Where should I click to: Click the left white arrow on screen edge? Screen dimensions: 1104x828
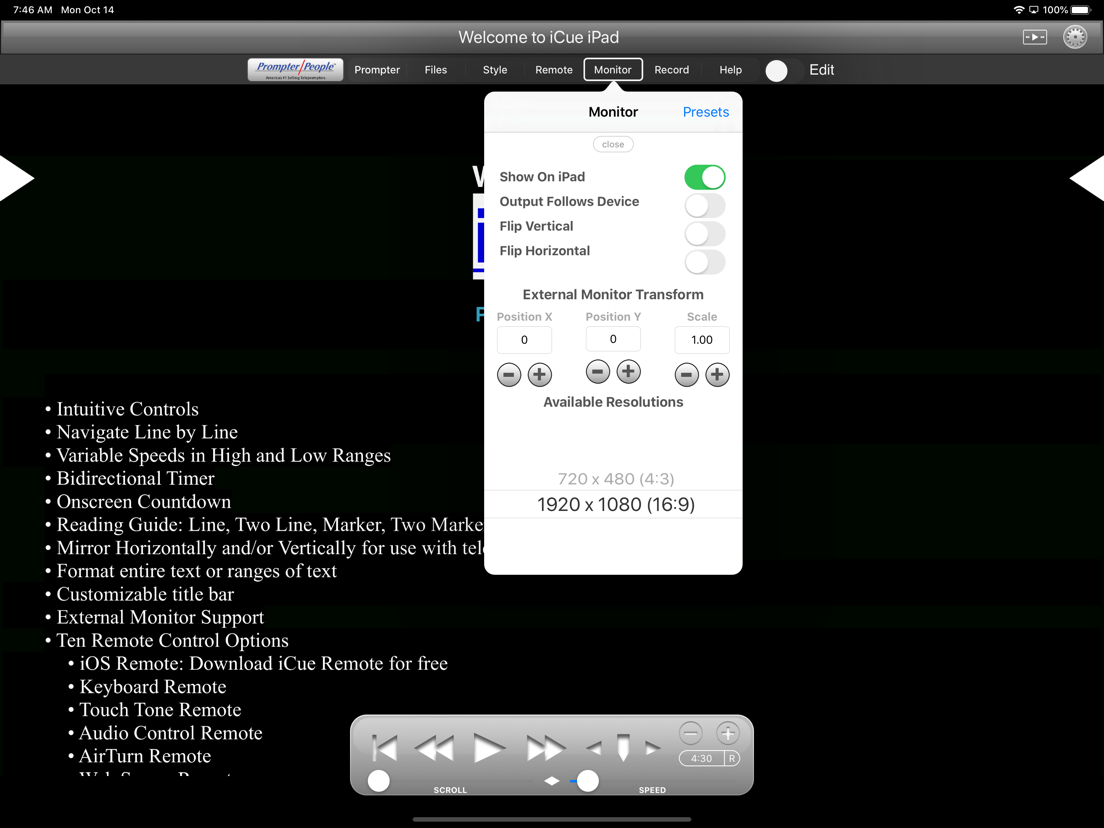(x=16, y=178)
